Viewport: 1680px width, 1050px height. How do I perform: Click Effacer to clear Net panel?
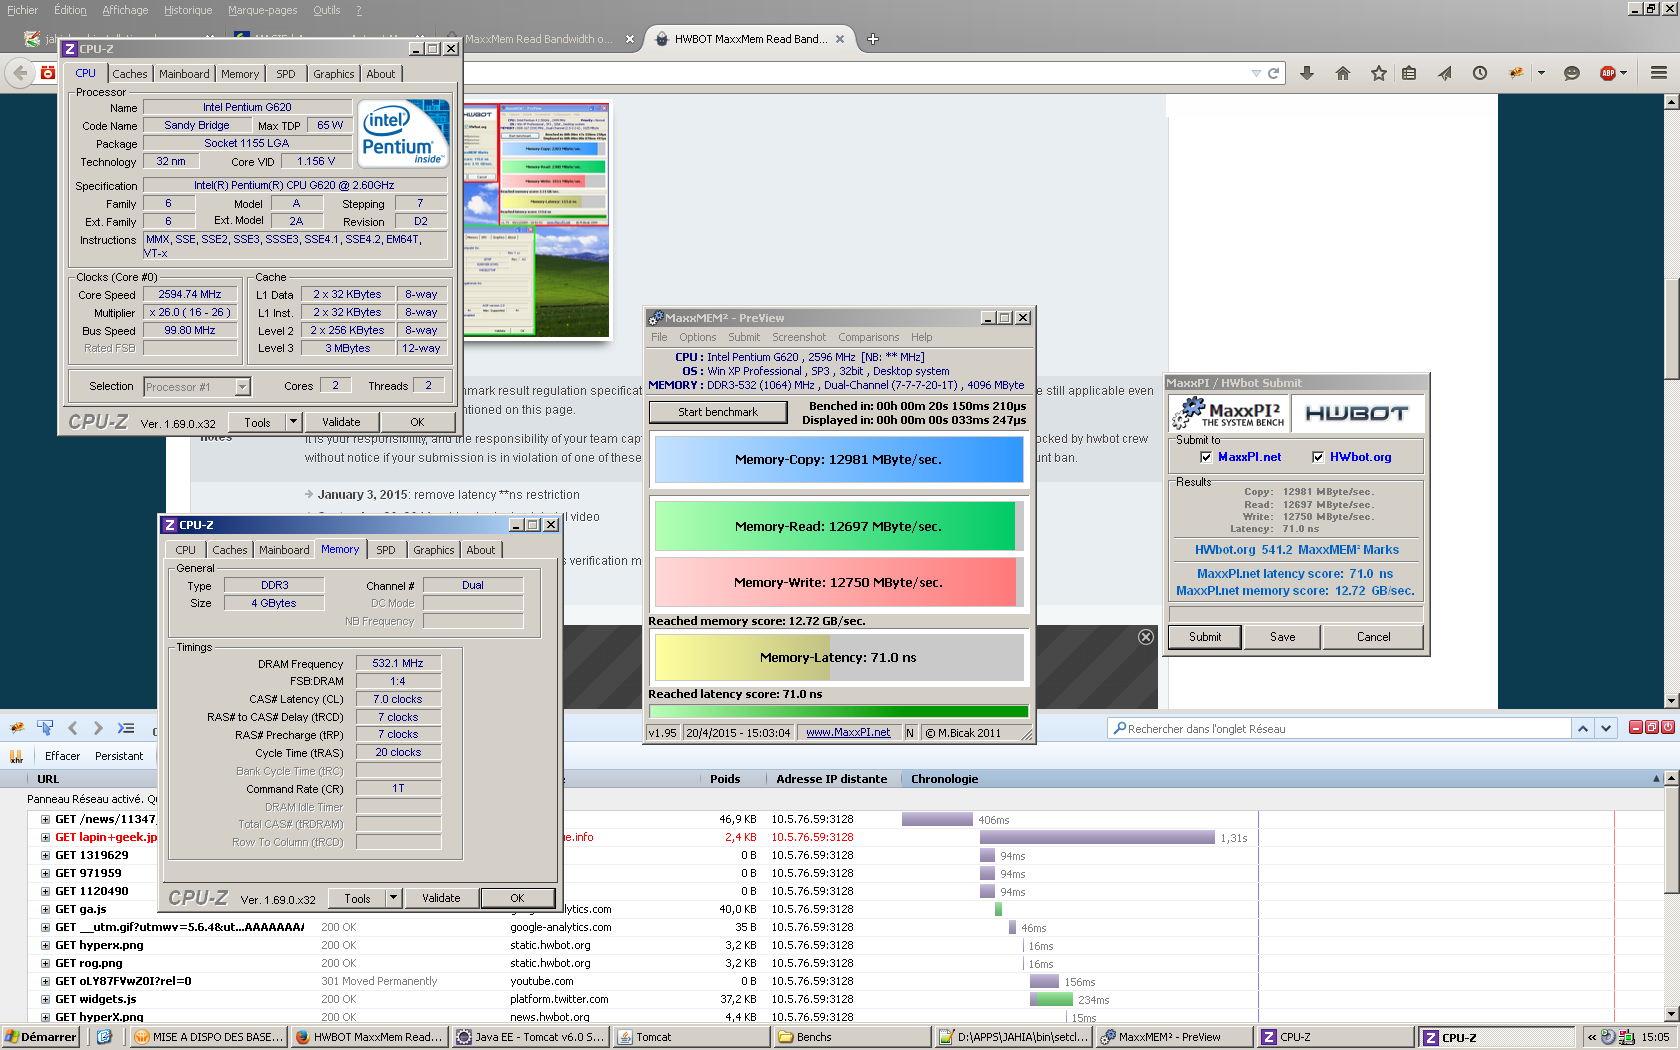(x=62, y=756)
